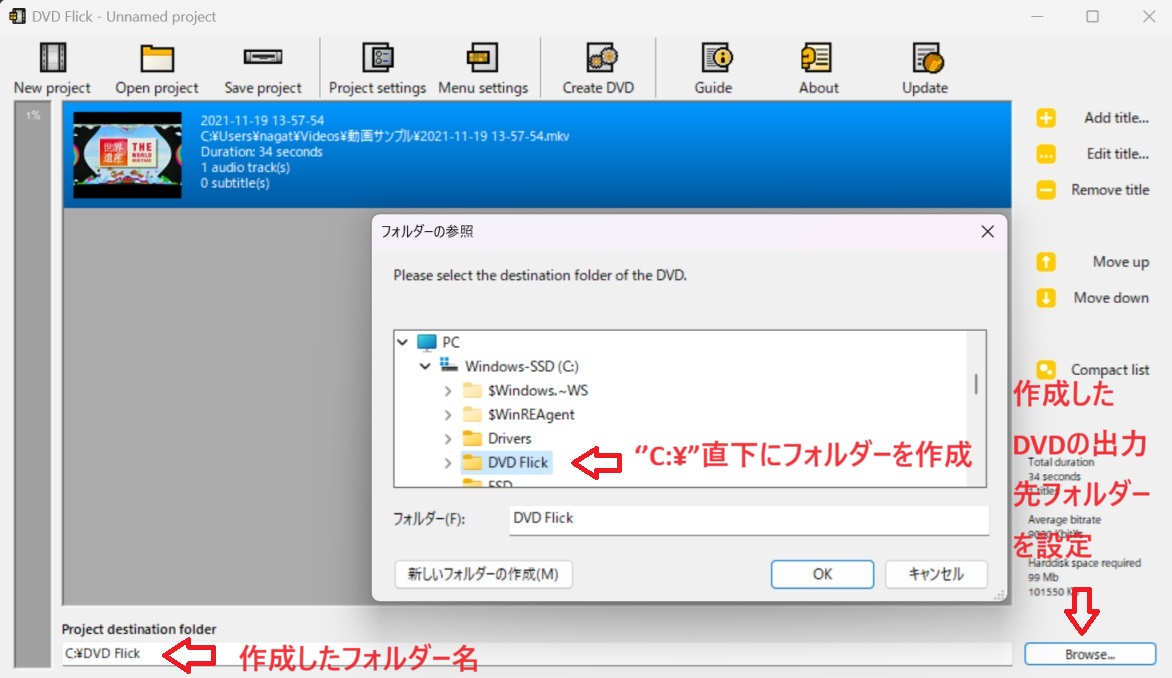Image resolution: width=1172 pixels, height=678 pixels.
Task: Collapse the PC tree node
Action: 403,342
